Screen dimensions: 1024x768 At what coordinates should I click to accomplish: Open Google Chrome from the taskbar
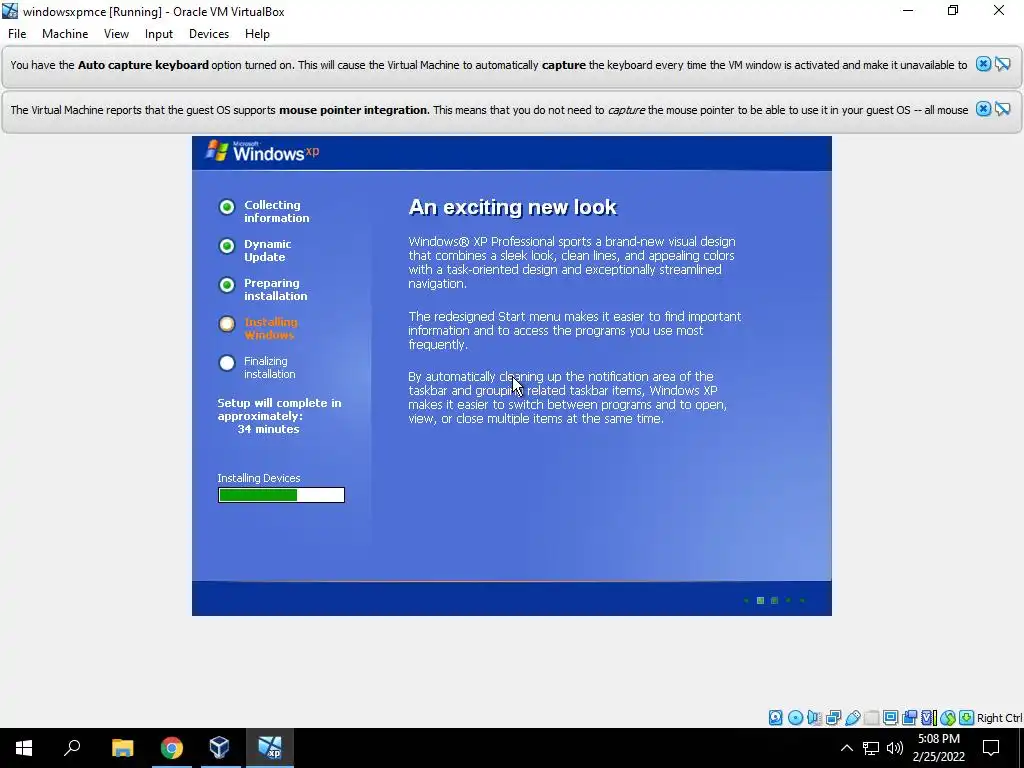171,748
